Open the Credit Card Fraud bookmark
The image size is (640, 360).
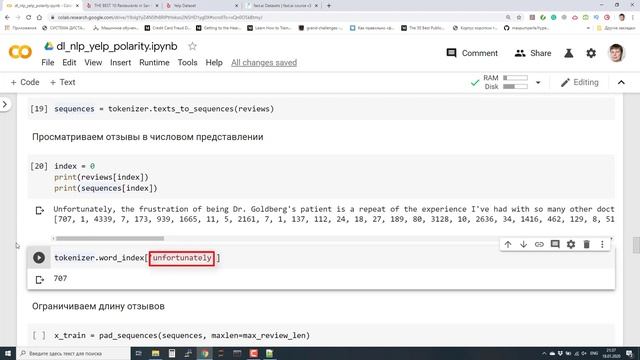(167, 28)
